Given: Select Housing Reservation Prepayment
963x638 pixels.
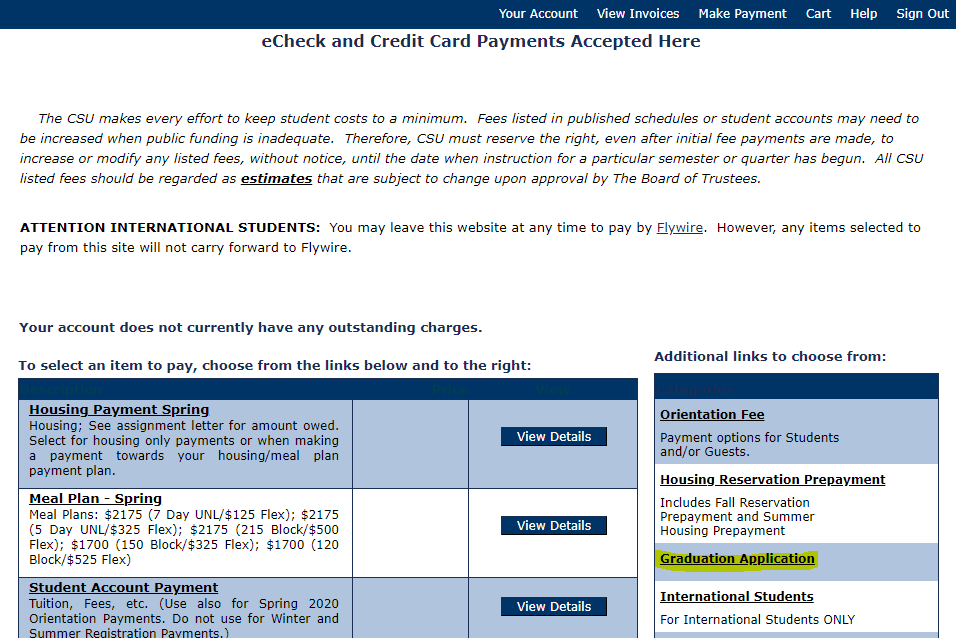Looking at the screenshot, I should (x=772, y=479).
